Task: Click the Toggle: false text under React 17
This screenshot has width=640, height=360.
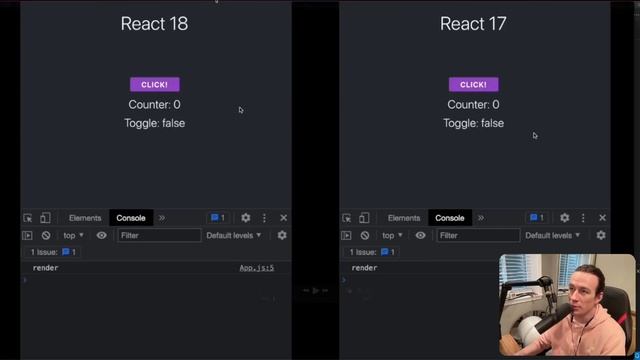Action: (x=473, y=123)
